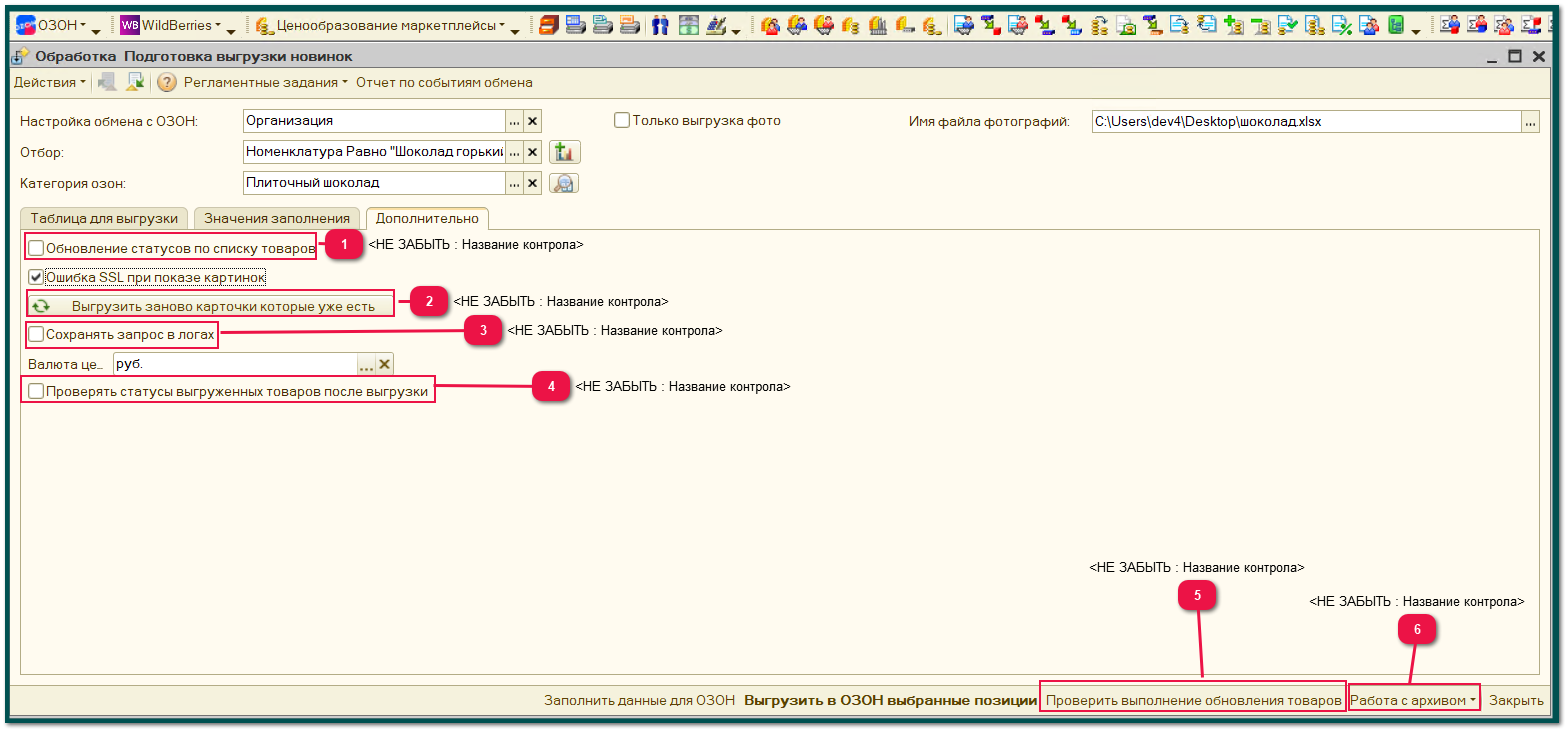Click the calculator with pen toolbar icon

[x=716, y=26]
